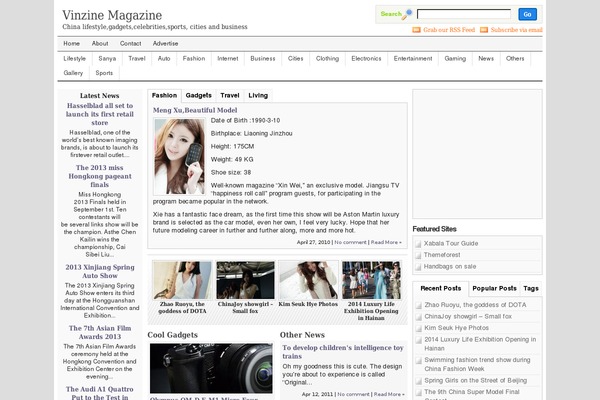Open Swimming fashion trend show recent post

[477, 364]
